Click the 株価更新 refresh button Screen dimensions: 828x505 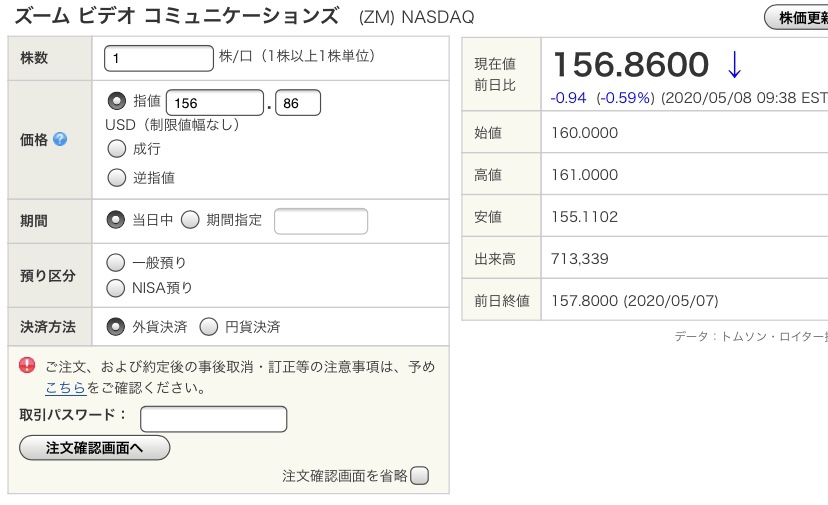(x=796, y=17)
